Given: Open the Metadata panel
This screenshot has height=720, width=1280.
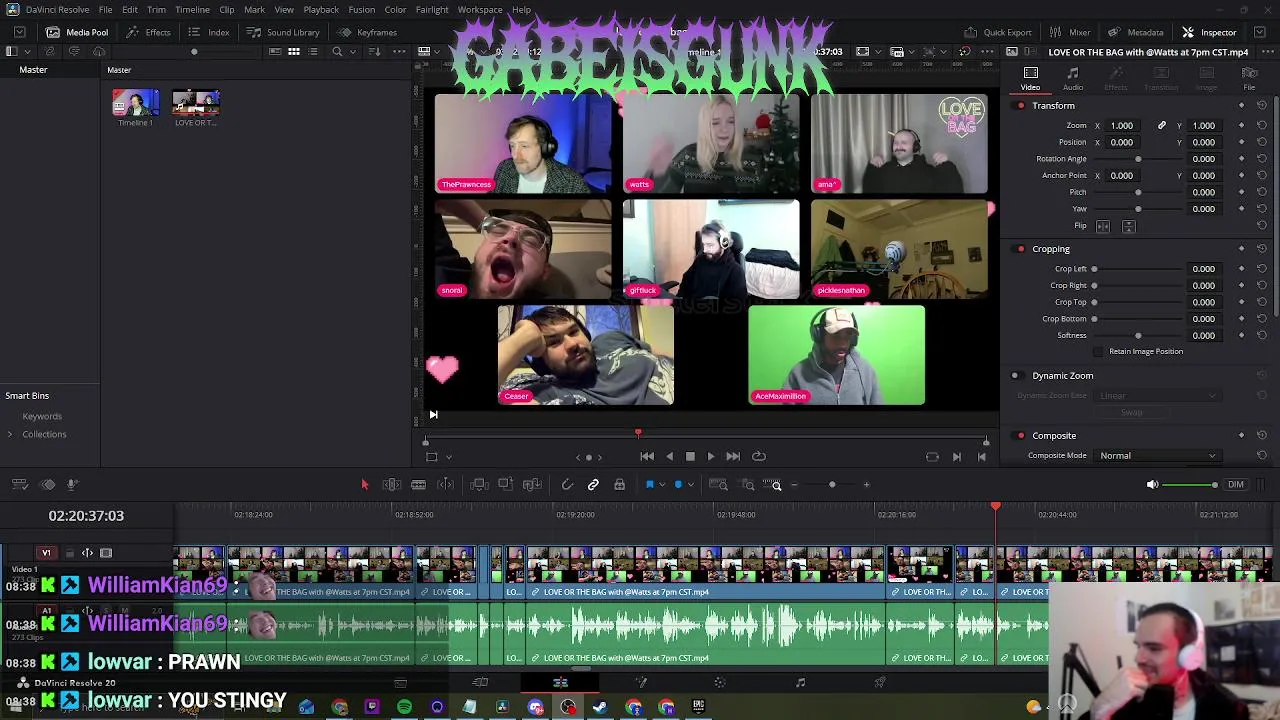Looking at the screenshot, I should pyautogui.click(x=1135, y=32).
